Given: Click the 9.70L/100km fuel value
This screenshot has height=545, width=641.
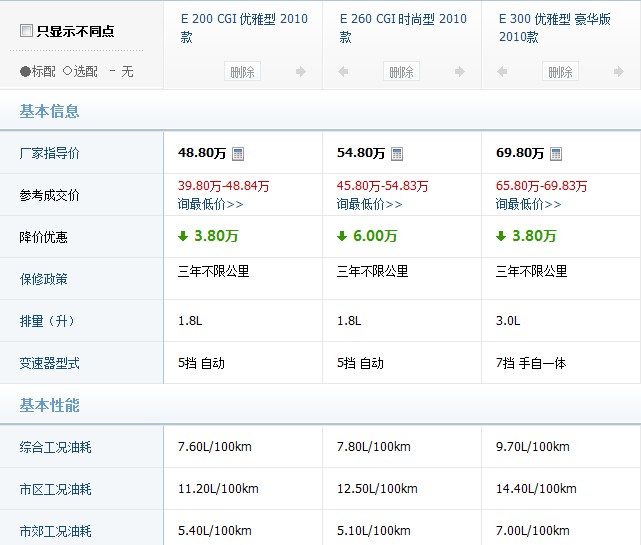Looking at the screenshot, I should pyautogui.click(x=533, y=446).
